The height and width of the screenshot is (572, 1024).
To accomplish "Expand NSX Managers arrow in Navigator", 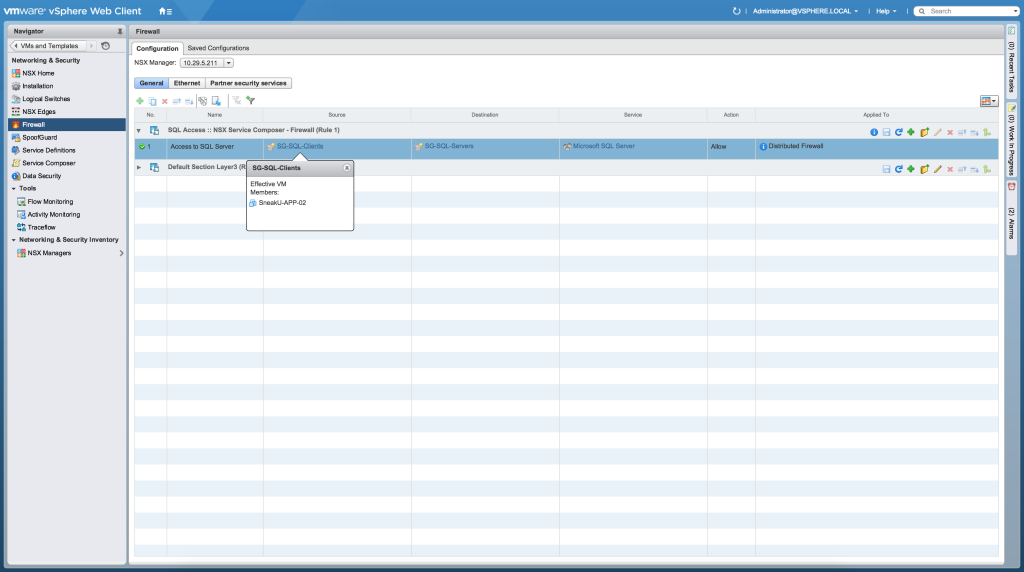I will pos(121,253).
